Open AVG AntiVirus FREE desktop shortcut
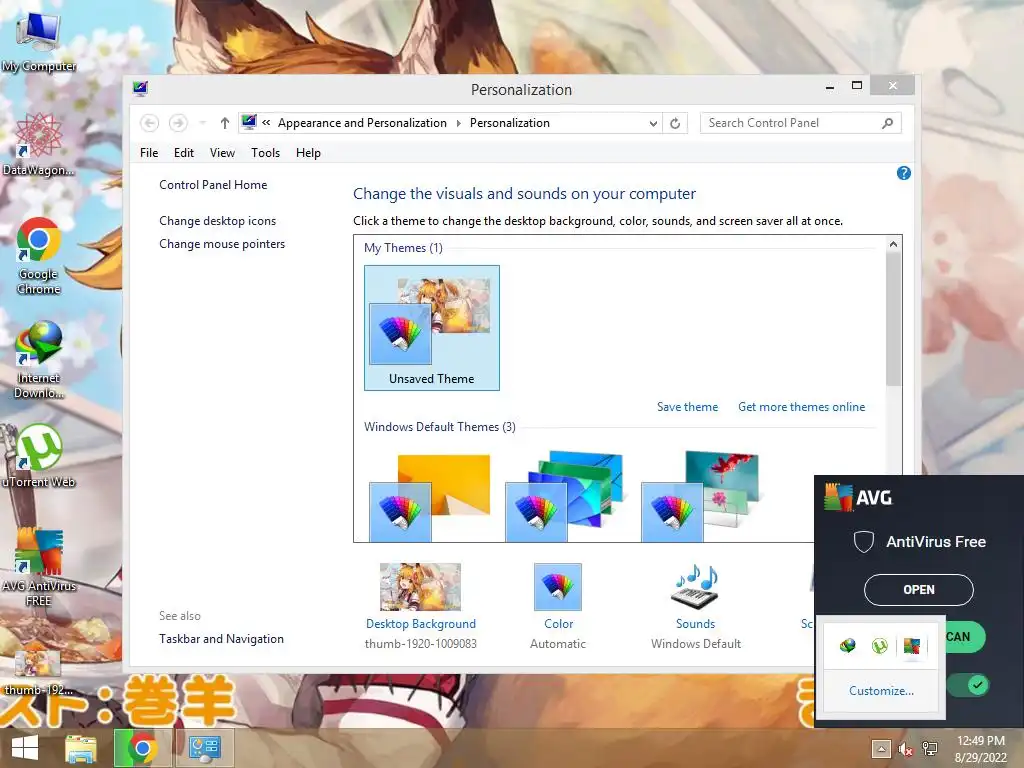This screenshot has height=768, width=1024. click(39, 567)
